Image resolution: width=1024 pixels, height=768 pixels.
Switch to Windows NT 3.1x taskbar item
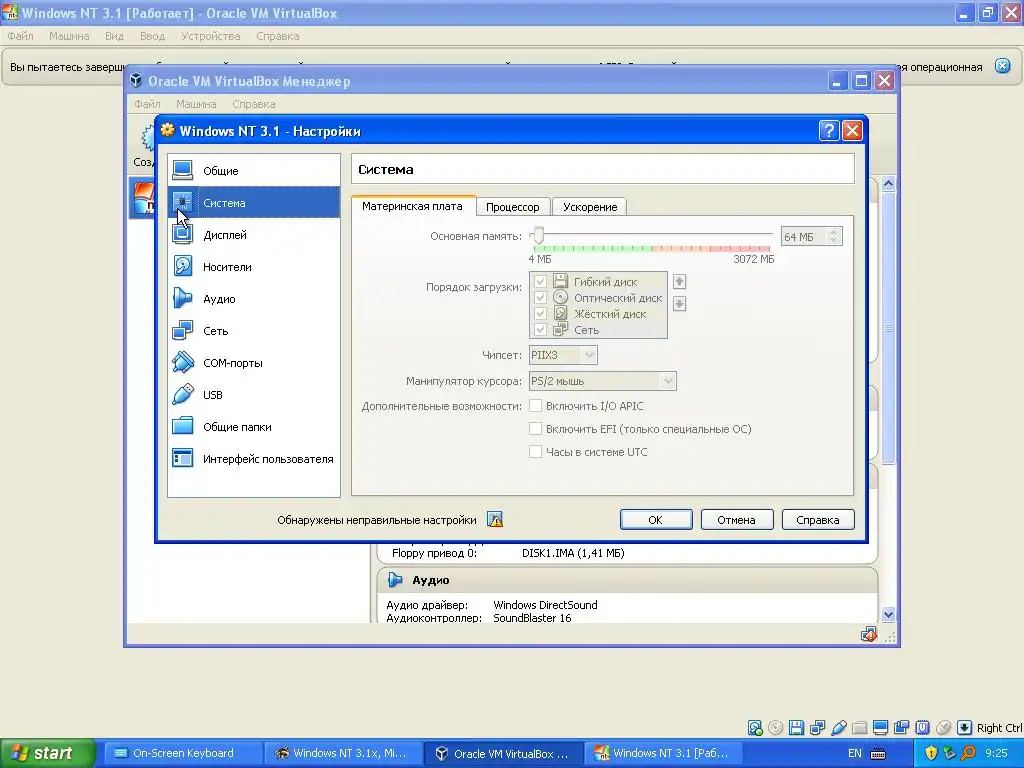pyautogui.click(x=343, y=754)
